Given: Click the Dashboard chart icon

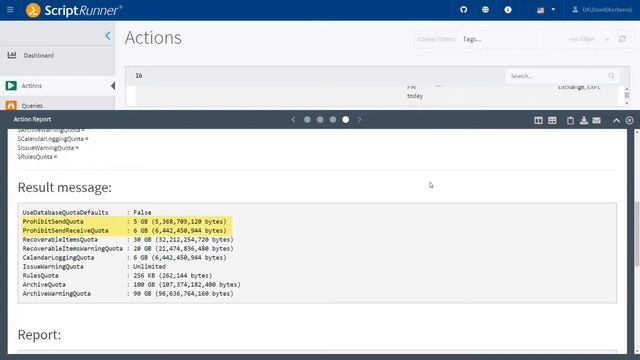Looking at the screenshot, I should [12, 55].
